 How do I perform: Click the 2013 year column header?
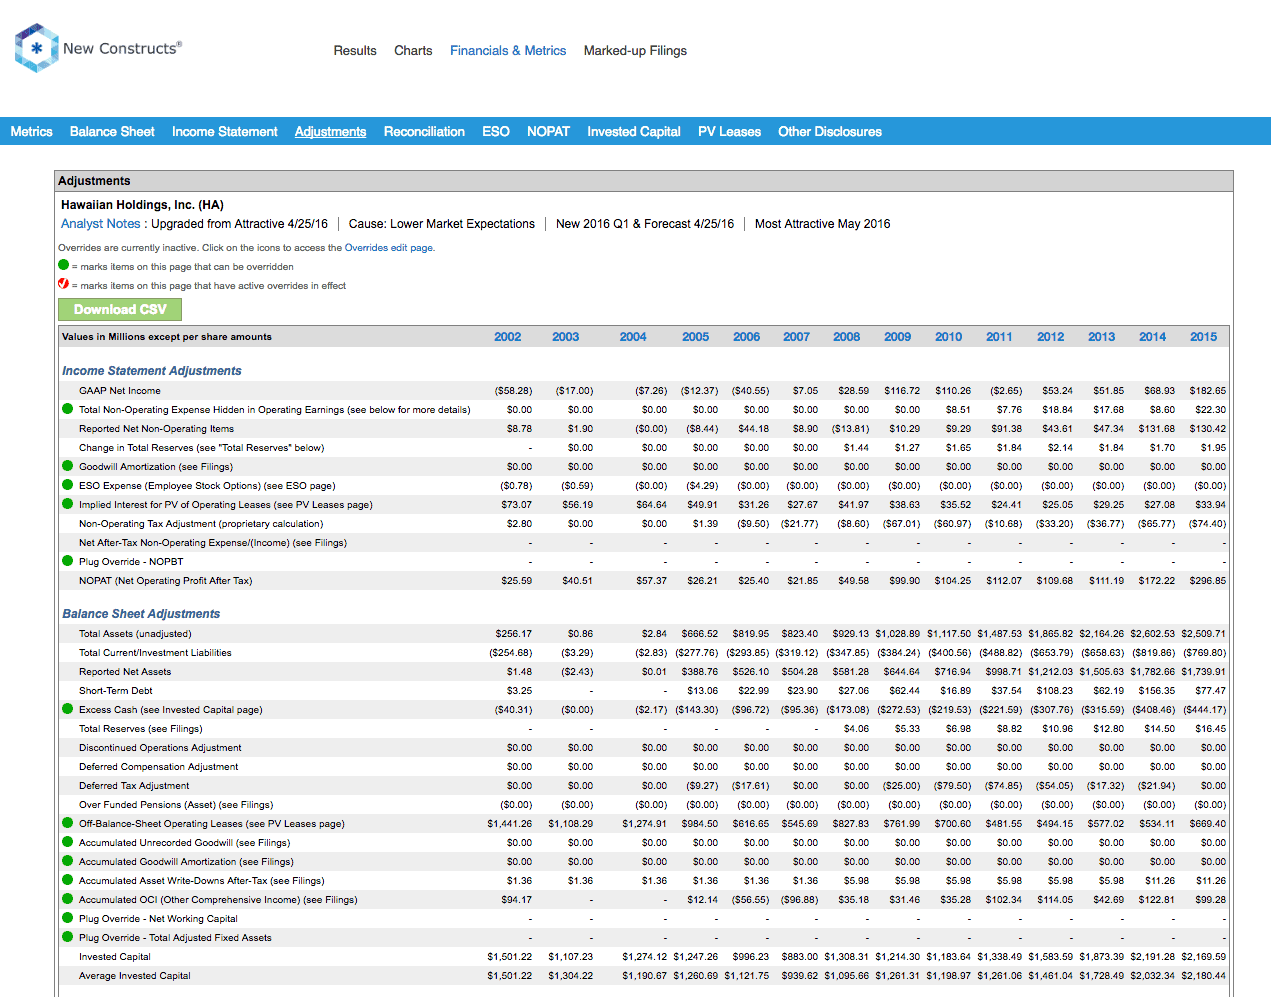point(1102,337)
